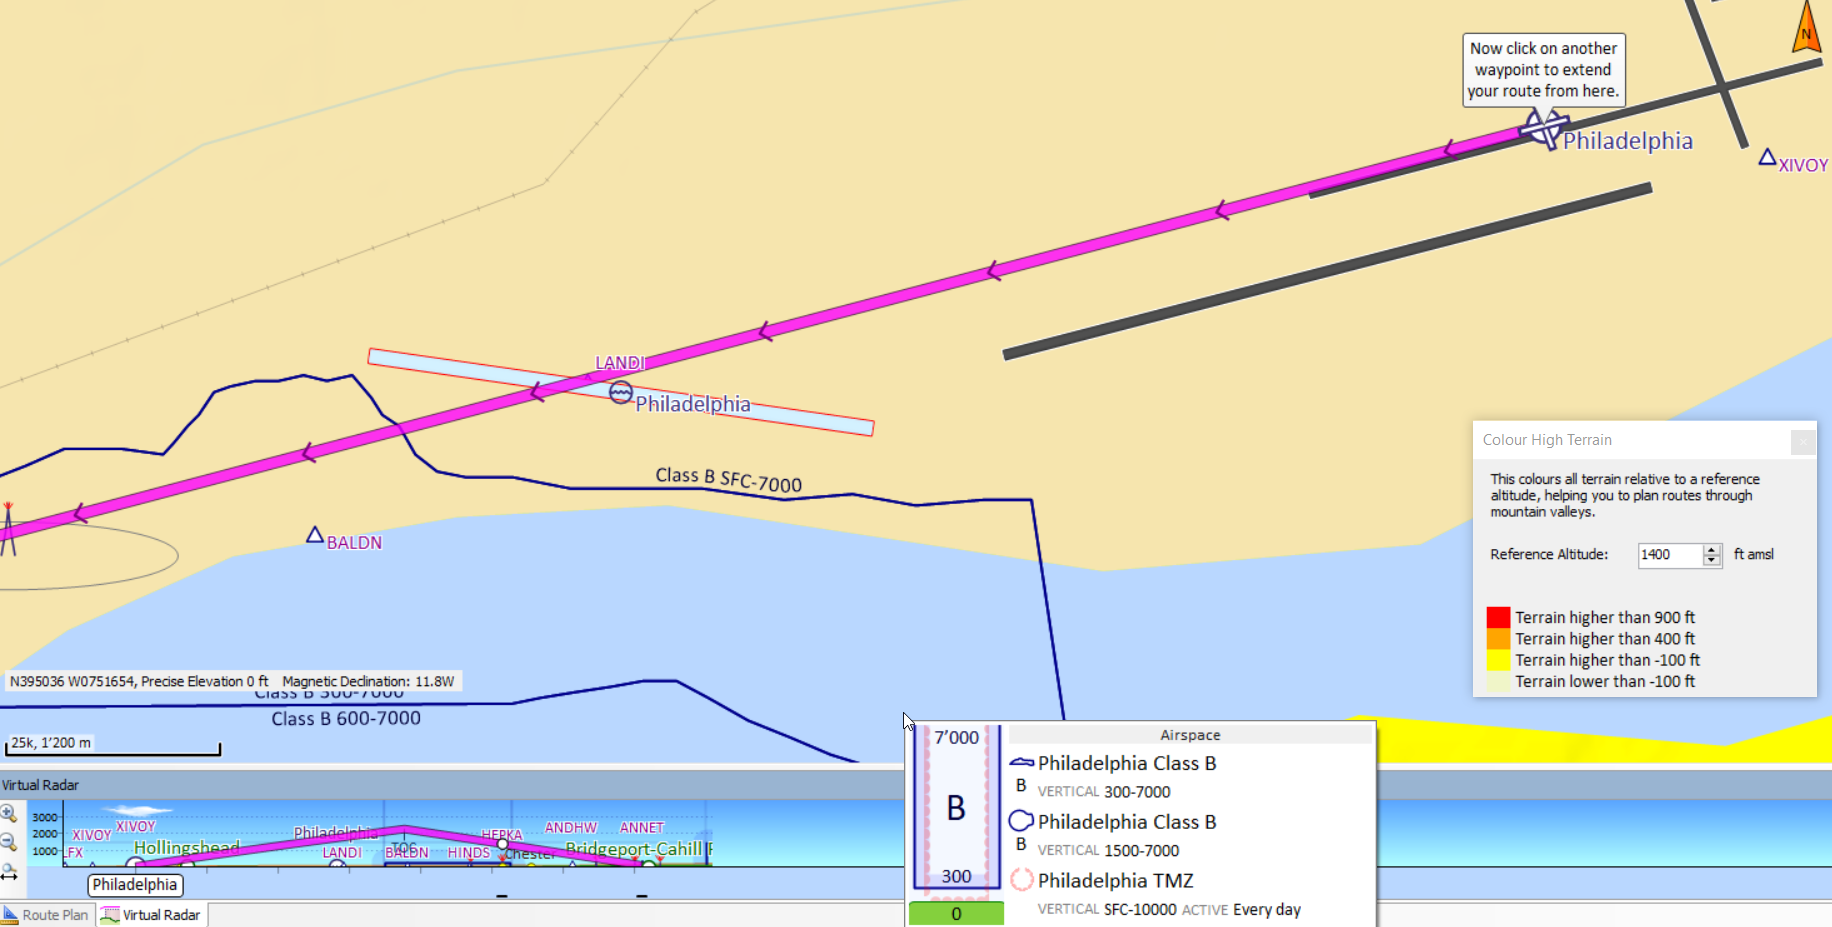This screenshot has height=927, width=1832.
Task: Click the Philadelphia label below the radar profile
Action: click(x=134, y=885)
